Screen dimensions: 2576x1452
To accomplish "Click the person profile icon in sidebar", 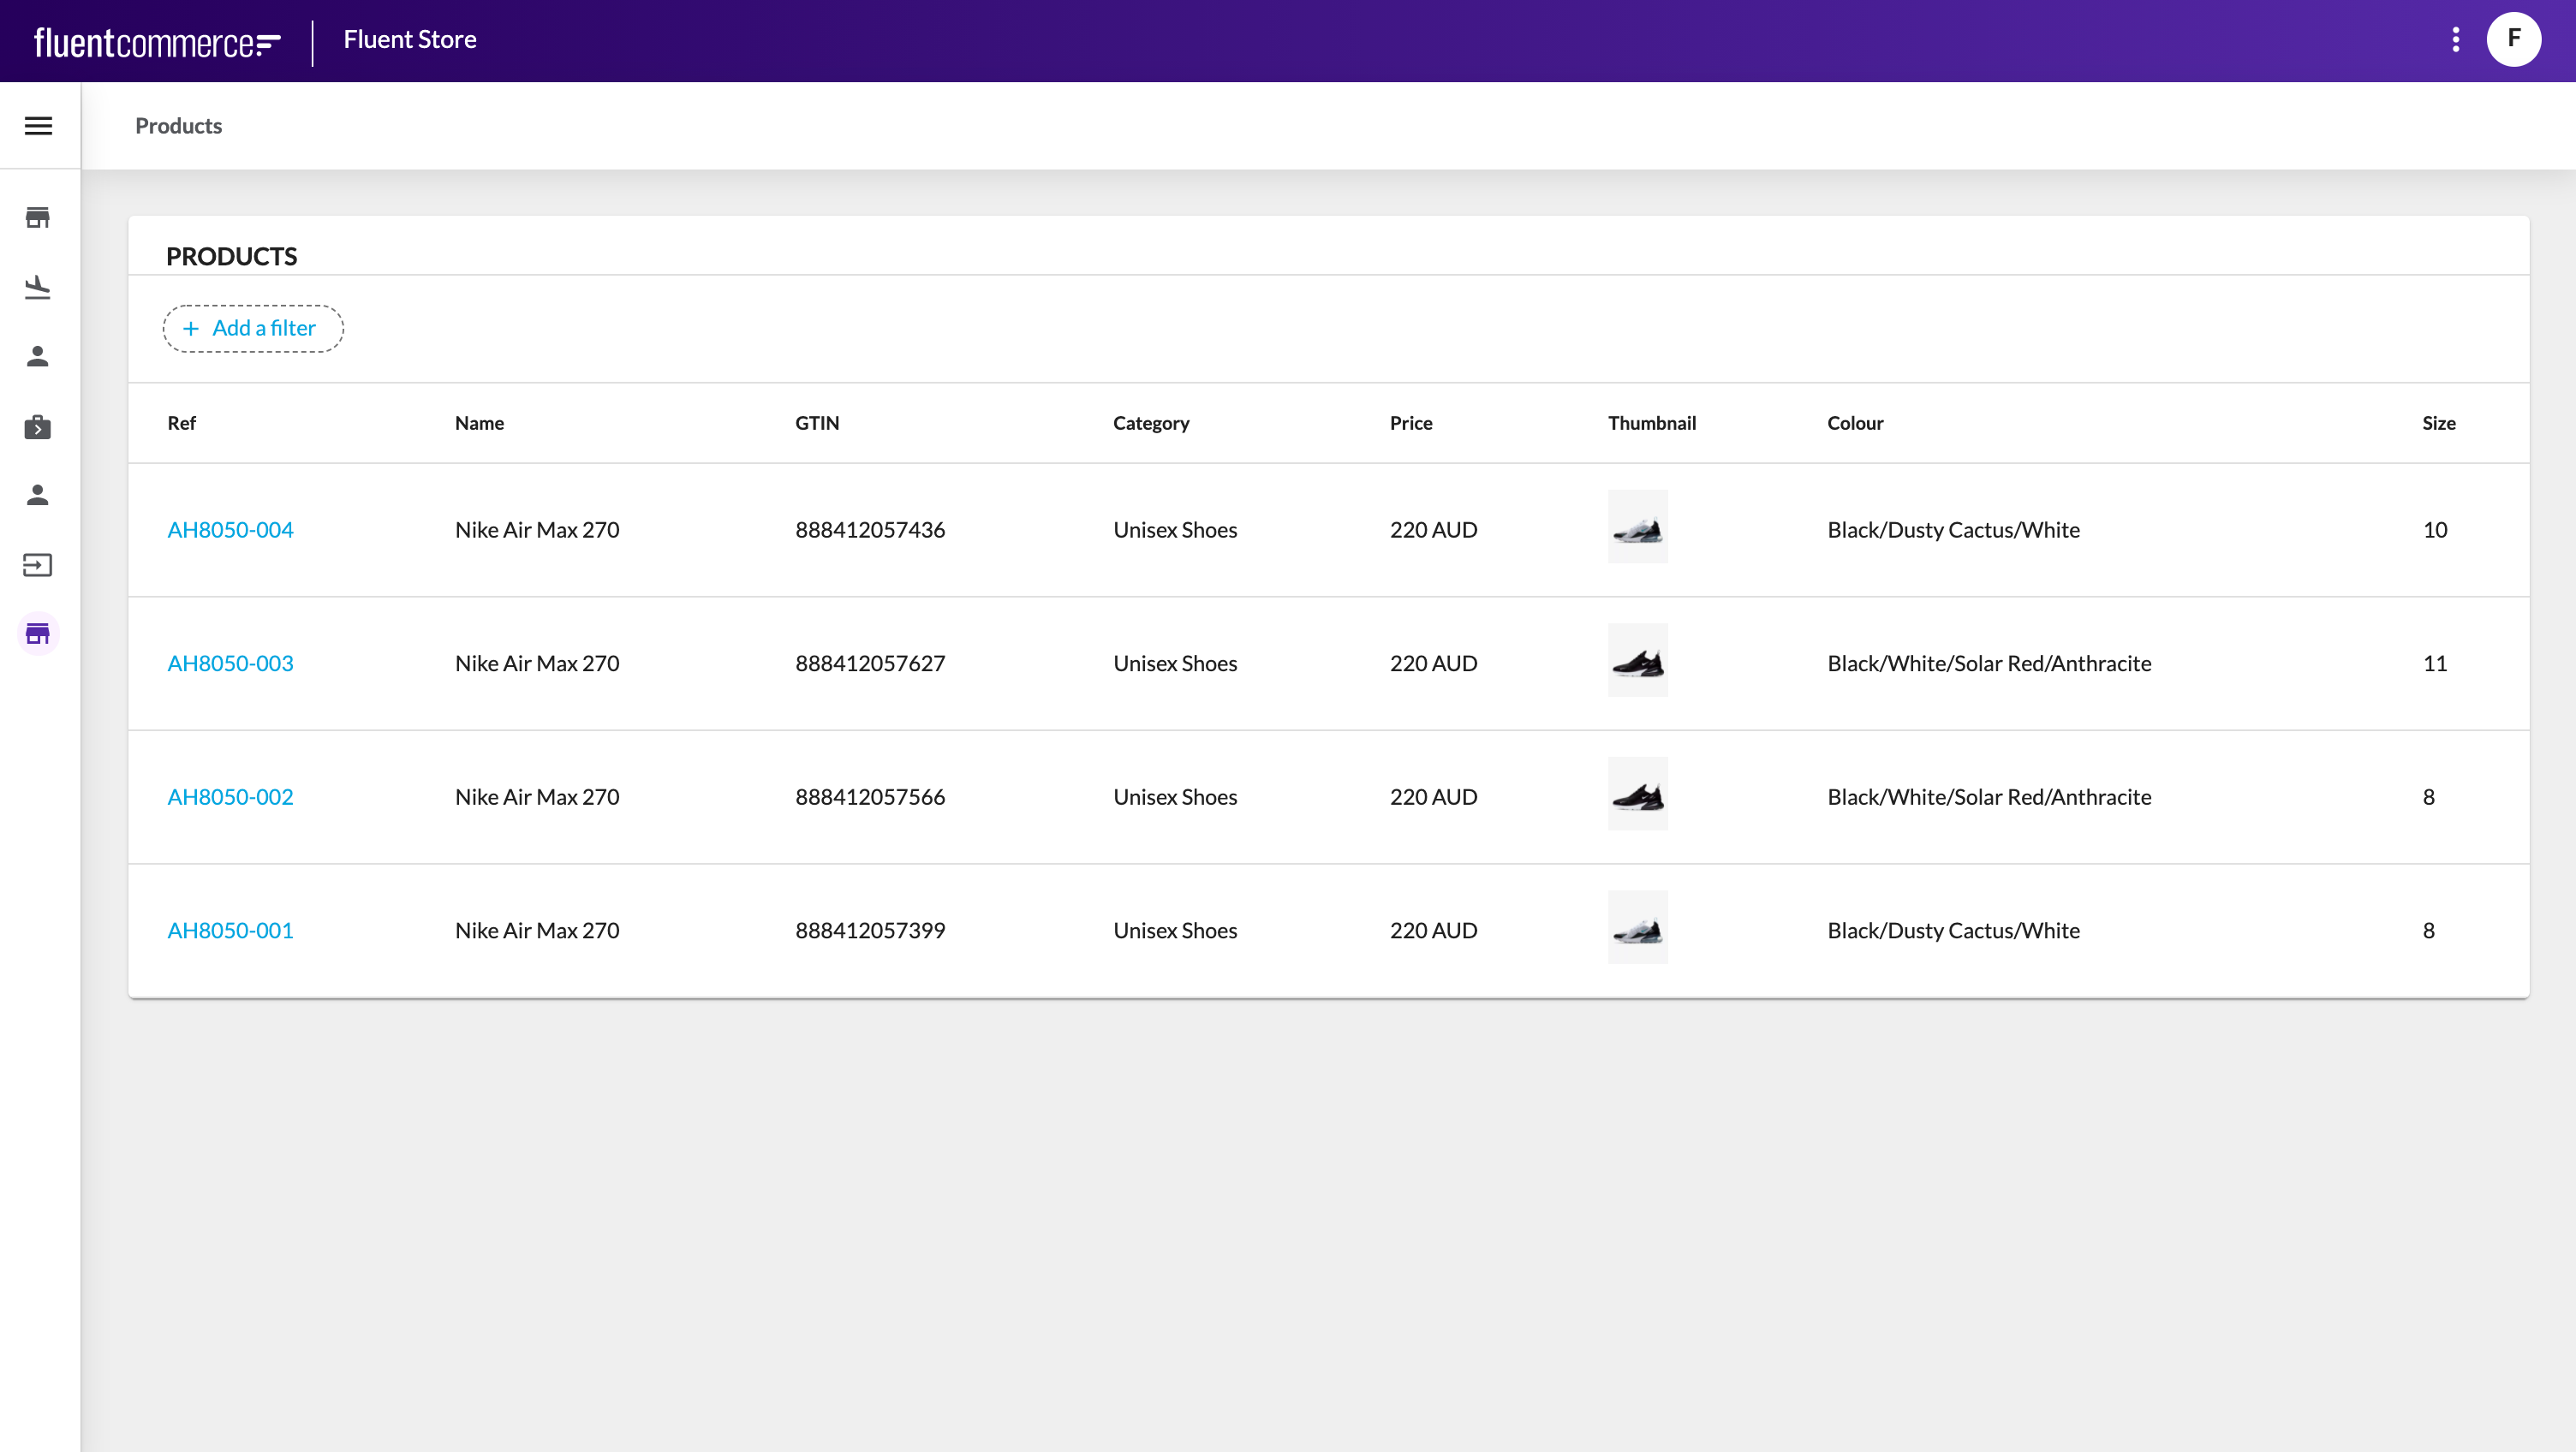I will click(39, 355).
